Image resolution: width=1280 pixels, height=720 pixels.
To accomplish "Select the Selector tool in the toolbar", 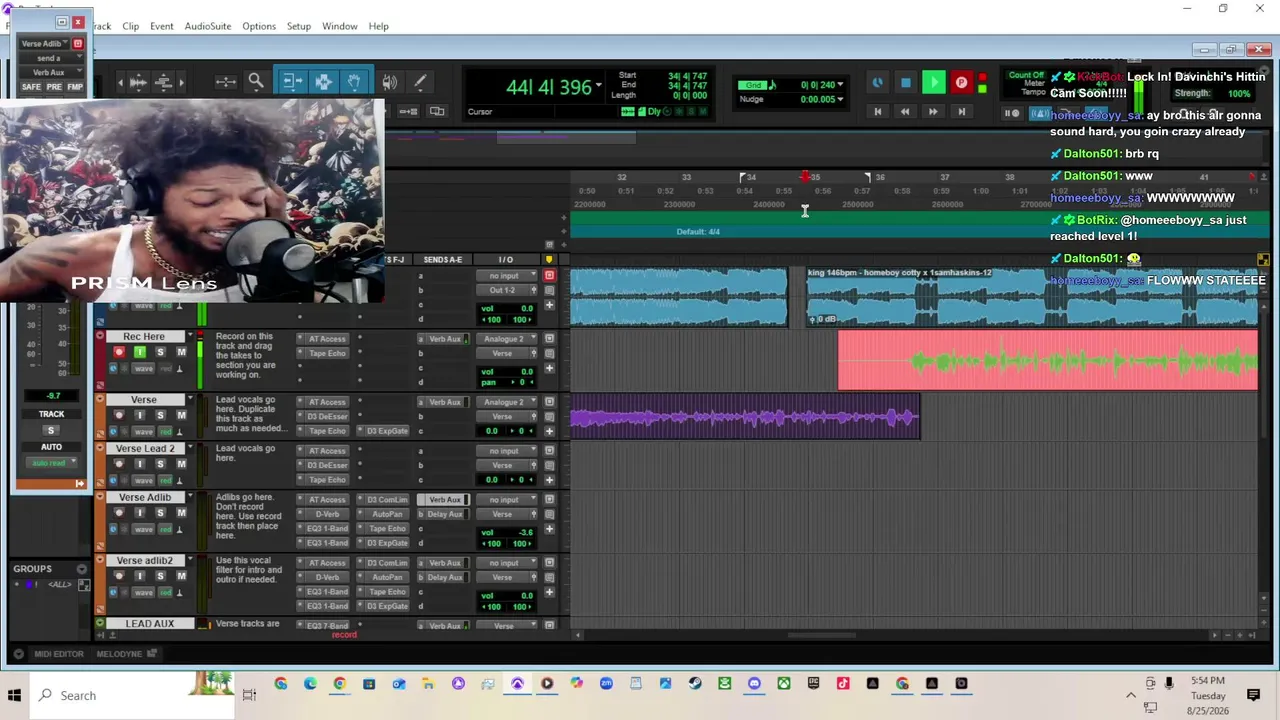I will [323, 82].
